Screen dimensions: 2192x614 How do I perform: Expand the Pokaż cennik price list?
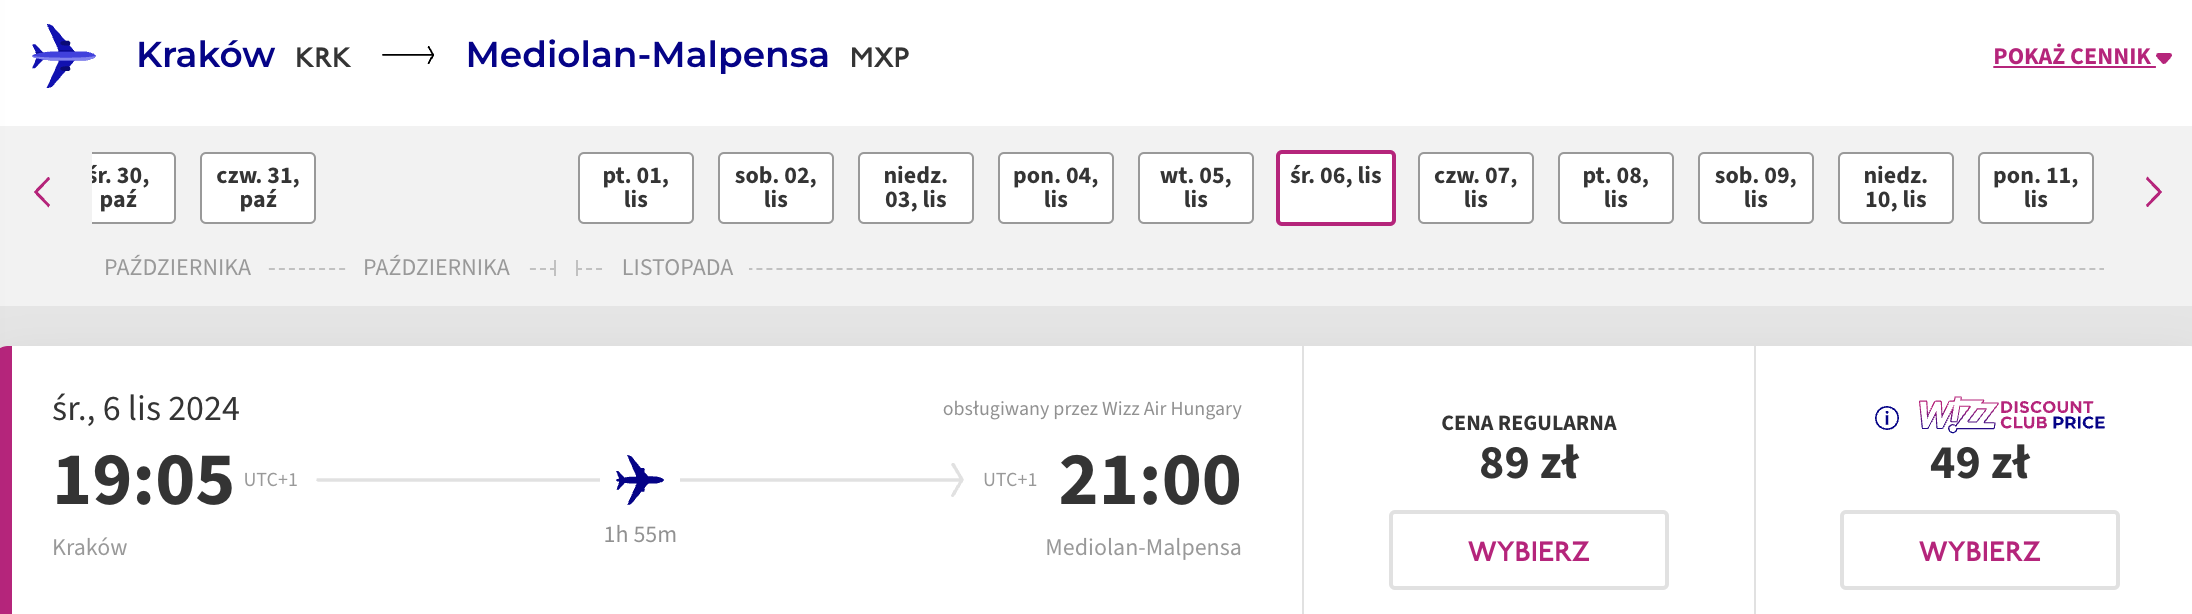point(2082,56)
